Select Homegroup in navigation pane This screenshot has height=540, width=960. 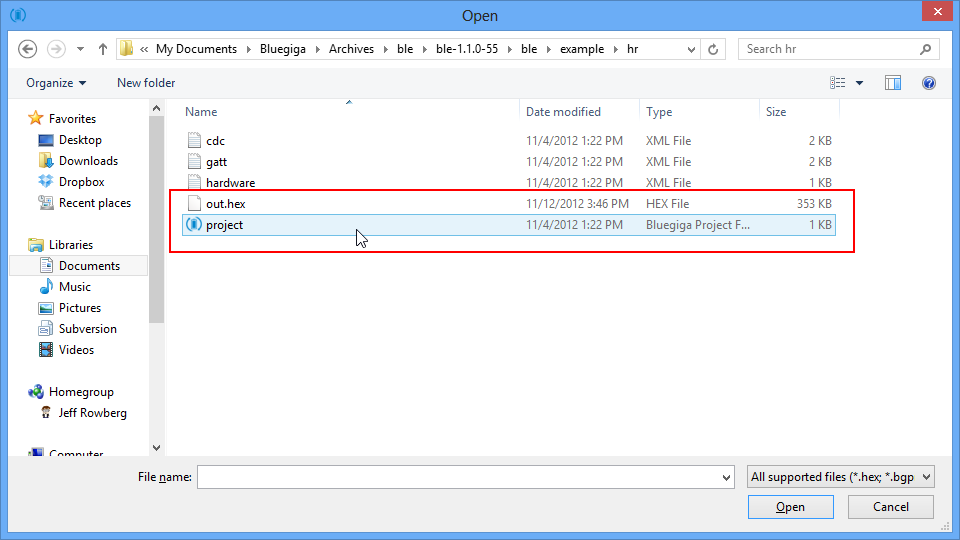point(81,392)
